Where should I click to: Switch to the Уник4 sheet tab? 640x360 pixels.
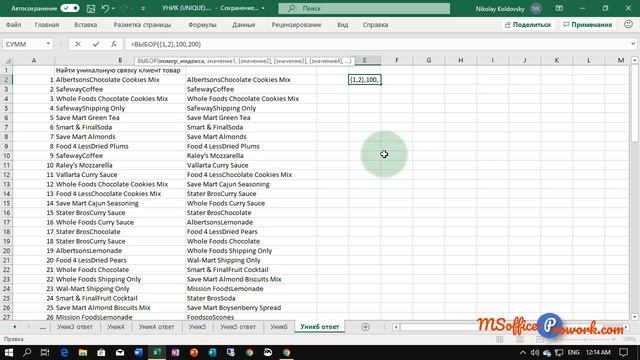[x=116, y=327]
